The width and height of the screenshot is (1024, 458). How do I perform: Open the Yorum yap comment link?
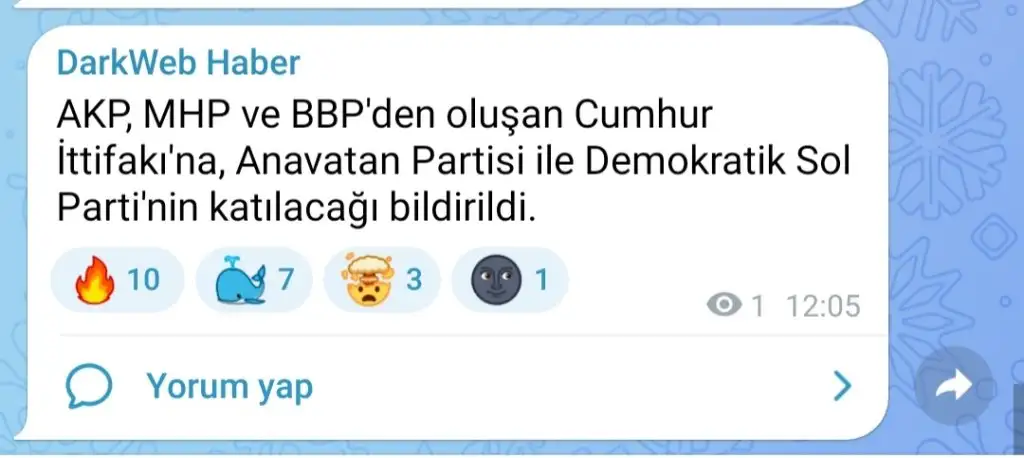pyautogui.click(x=229, y=385)
